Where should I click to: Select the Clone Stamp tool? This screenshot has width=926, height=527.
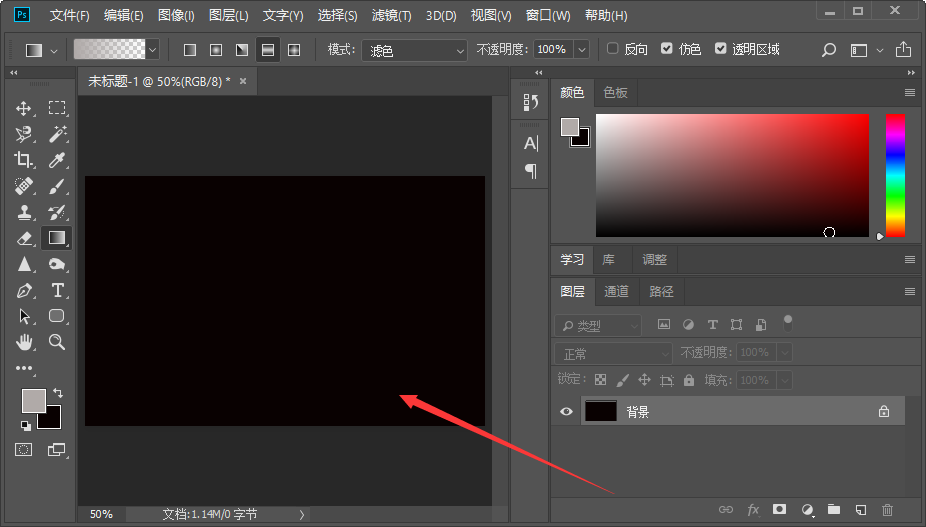coord(24,212)
